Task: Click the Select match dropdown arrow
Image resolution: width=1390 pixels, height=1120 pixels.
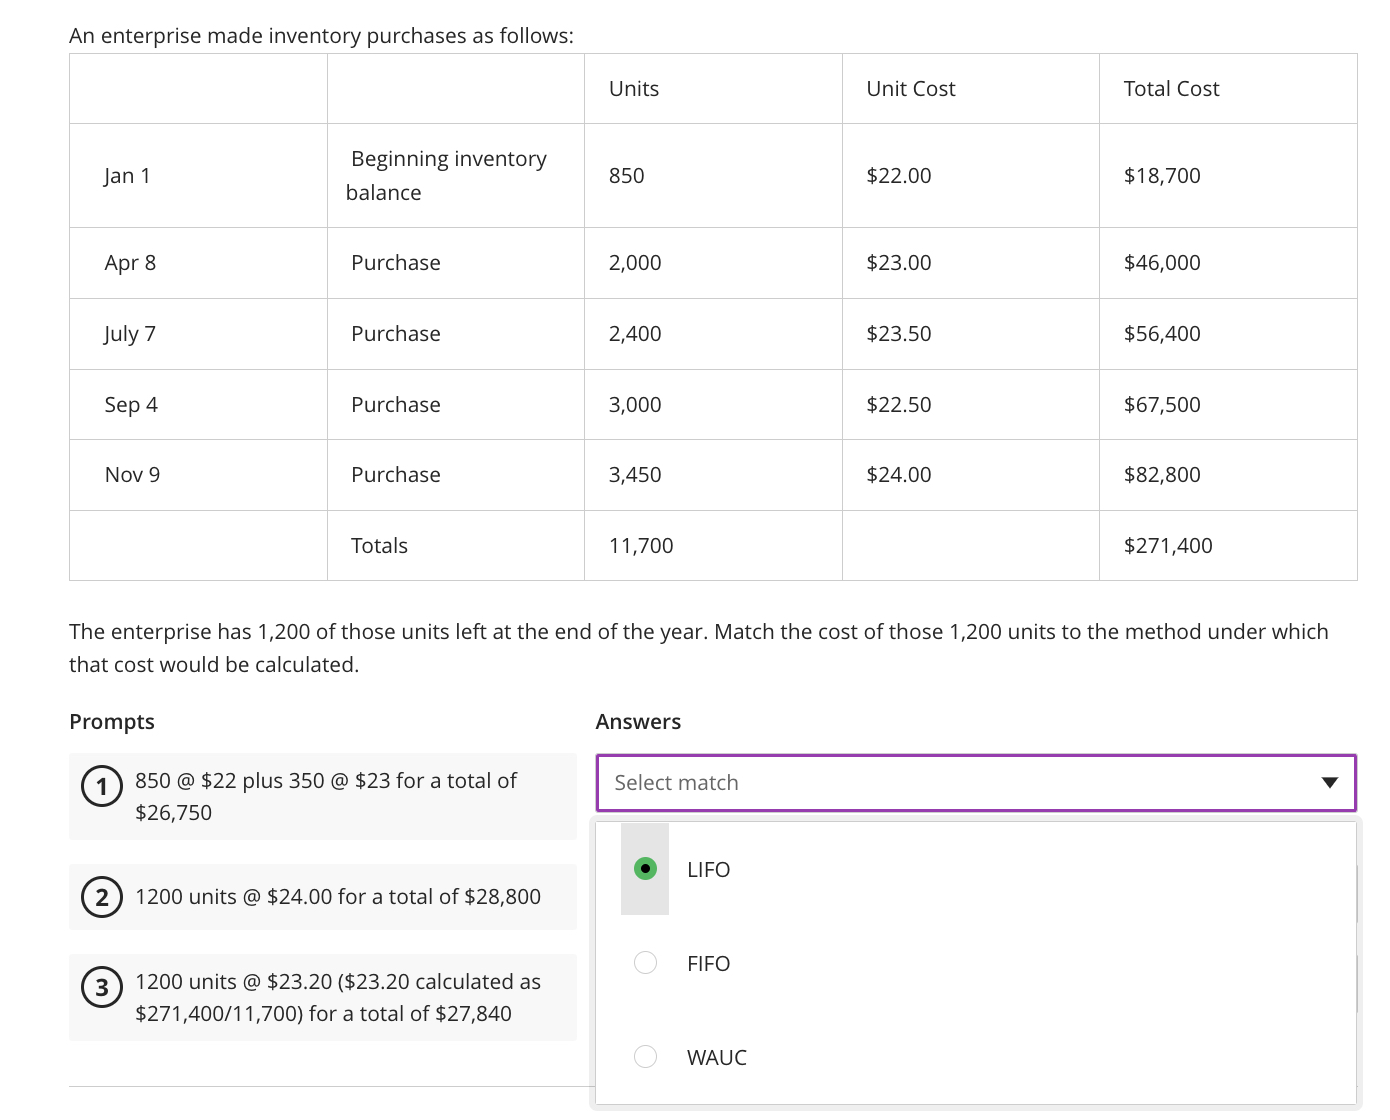Action: click(x=1329, y=783)
